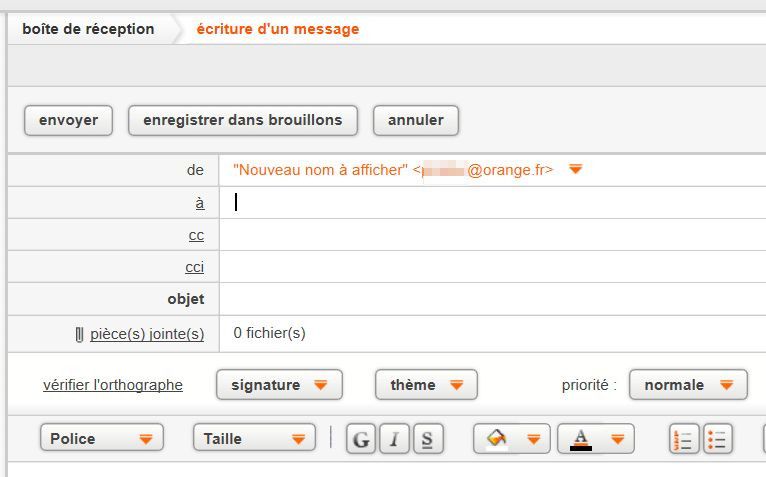Select the écriture d'un message tab

[277, 29]
